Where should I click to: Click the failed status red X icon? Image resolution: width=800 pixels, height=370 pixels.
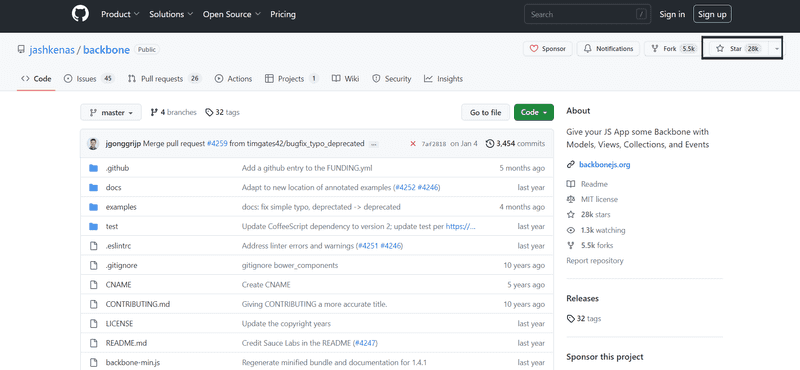click(413, 144)
